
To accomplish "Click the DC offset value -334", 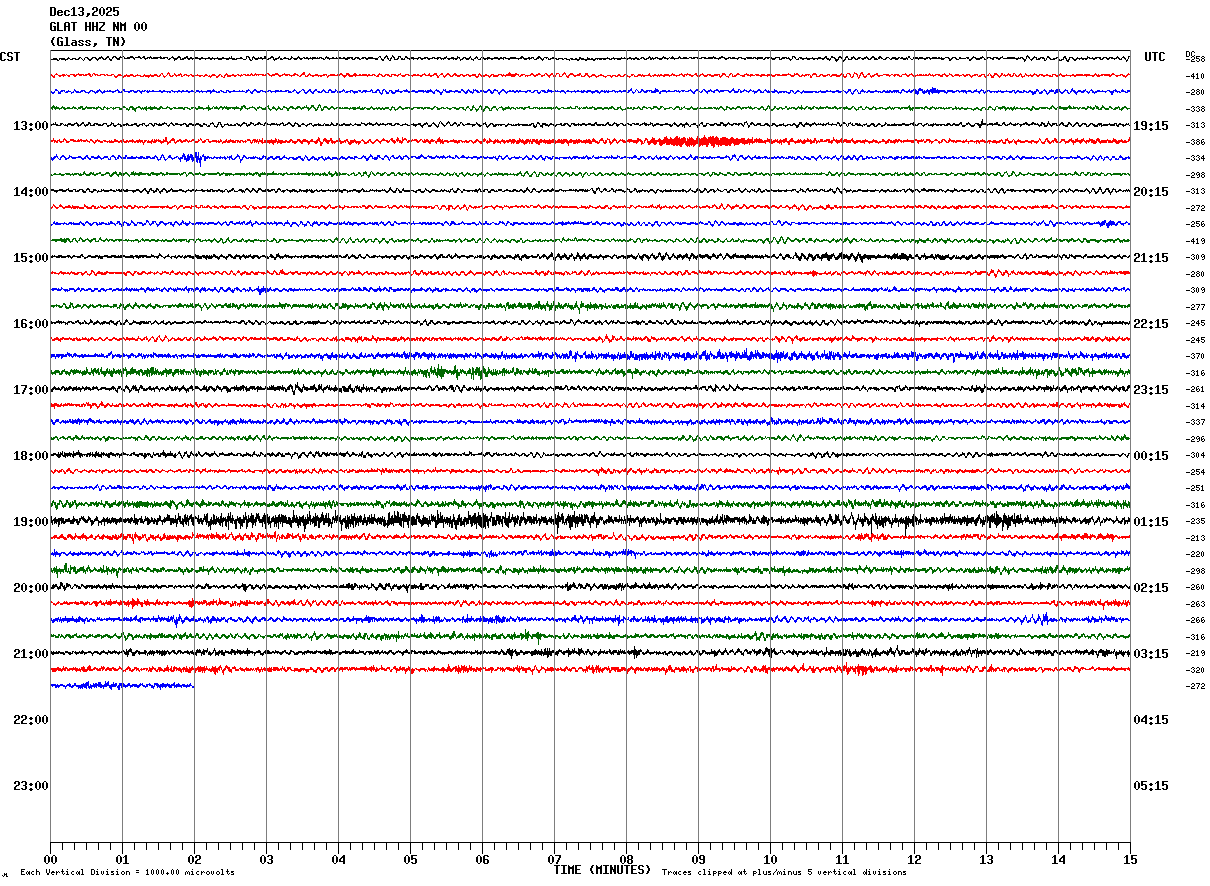I will tap(1195, 158).
